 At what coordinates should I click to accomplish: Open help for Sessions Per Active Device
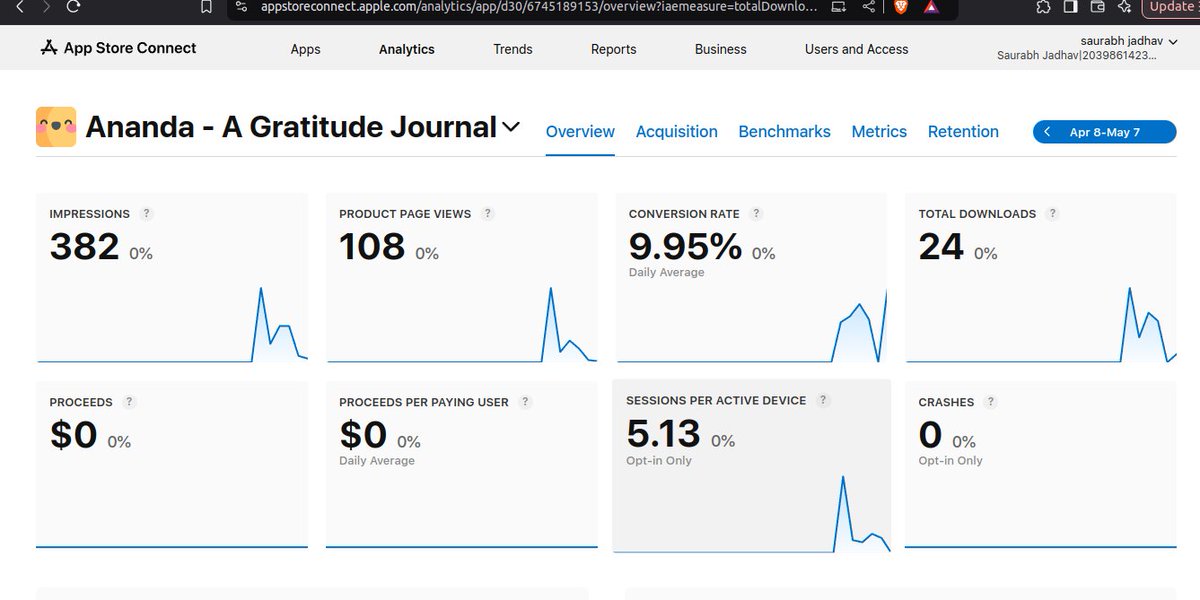click(x=823, y=400)
